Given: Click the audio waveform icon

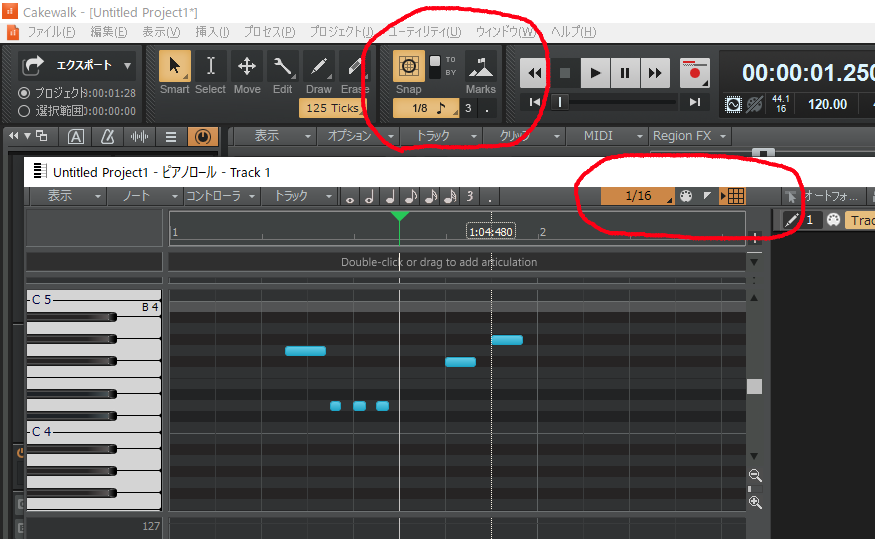Looking at the screenshot, I should point(139,136).
